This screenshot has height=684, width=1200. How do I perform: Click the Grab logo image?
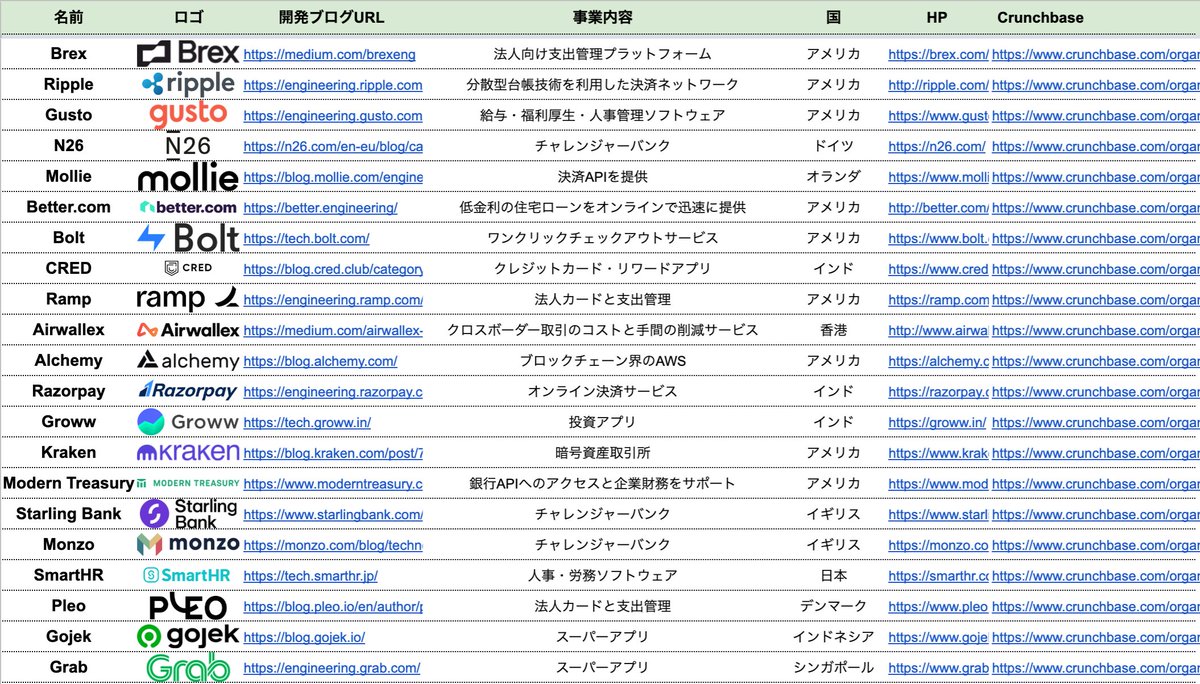(188, 667)
